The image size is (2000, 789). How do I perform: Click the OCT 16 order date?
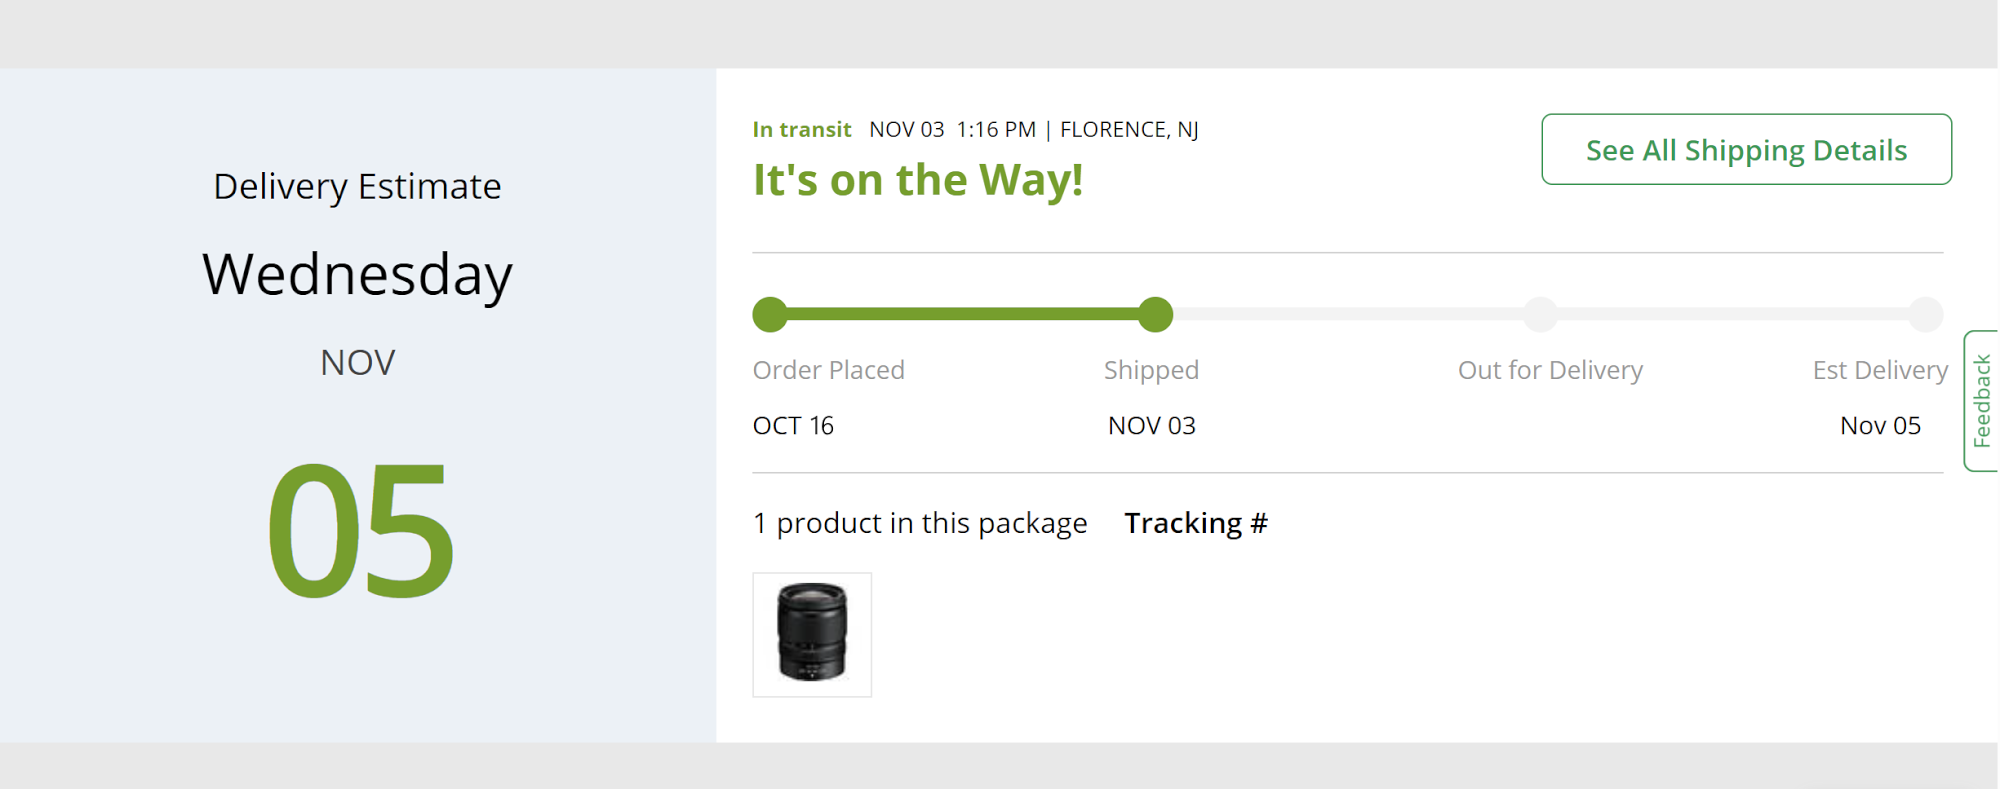pos(793,426)
